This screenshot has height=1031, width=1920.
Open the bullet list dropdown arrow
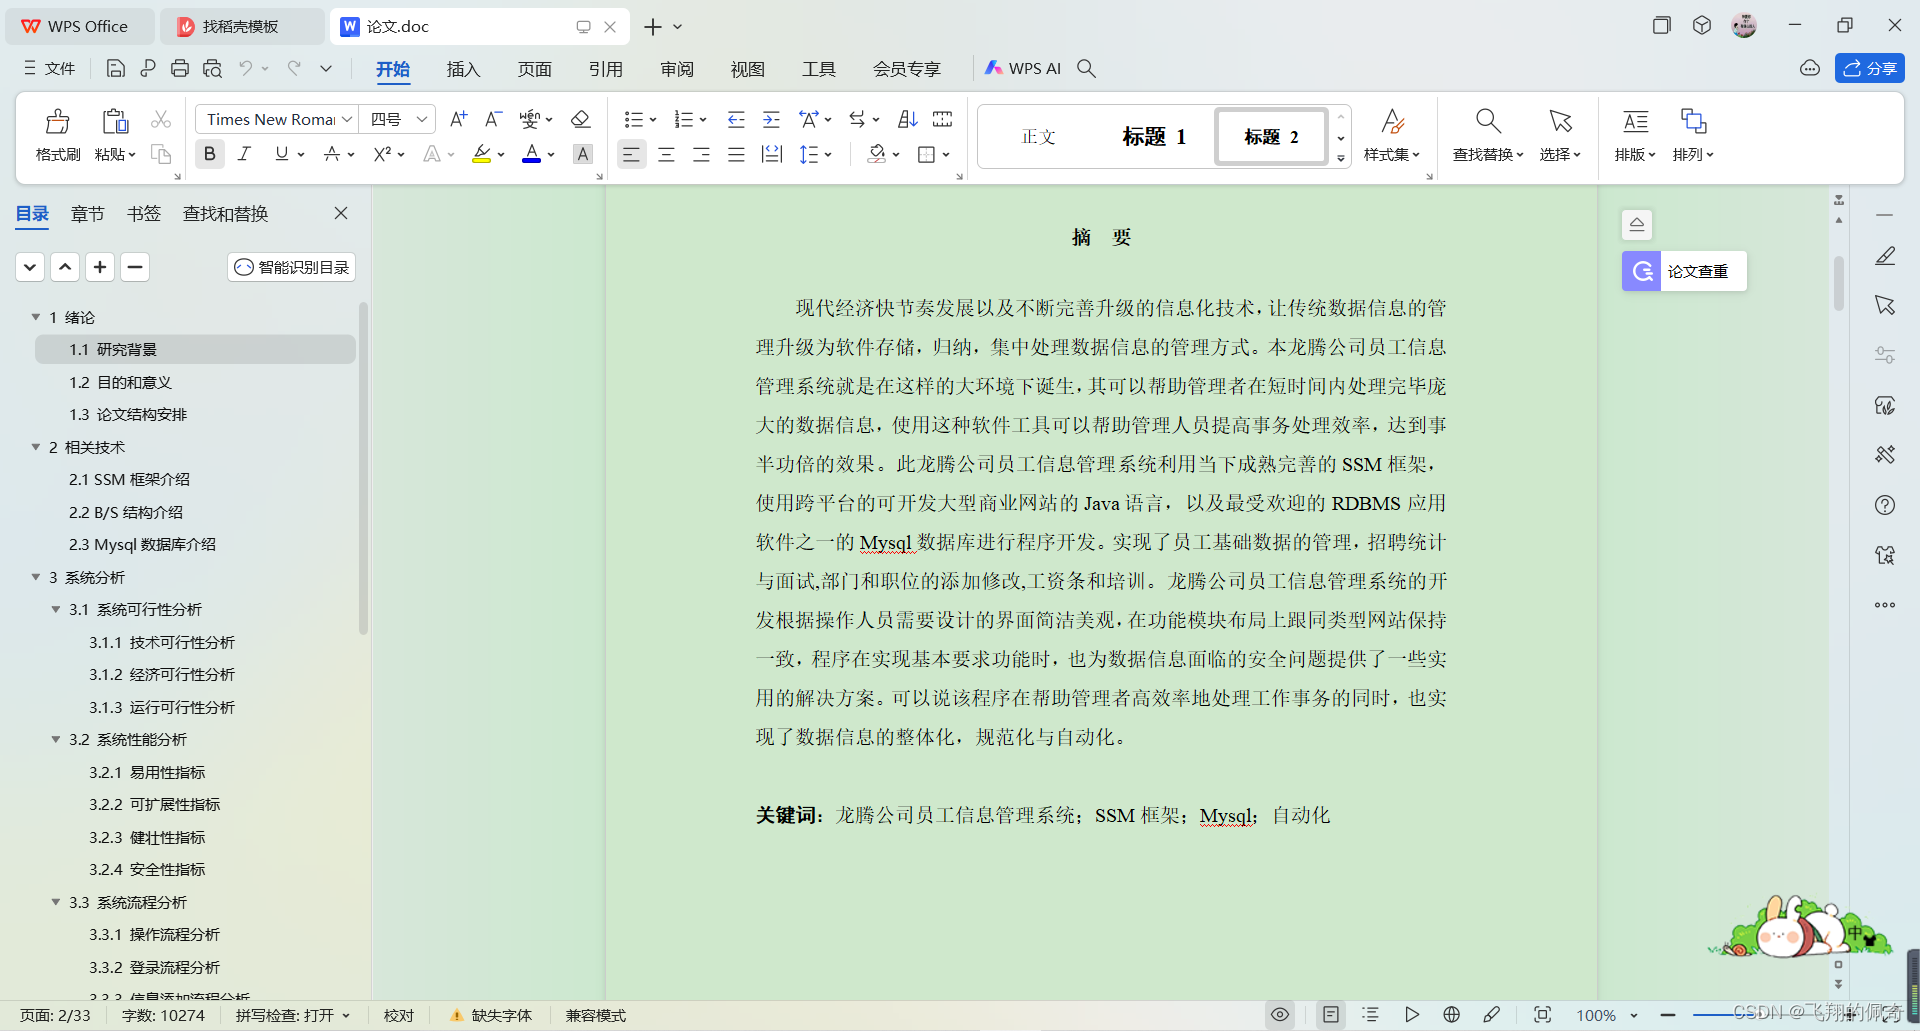pyautogui.click(x=653, y=120)
